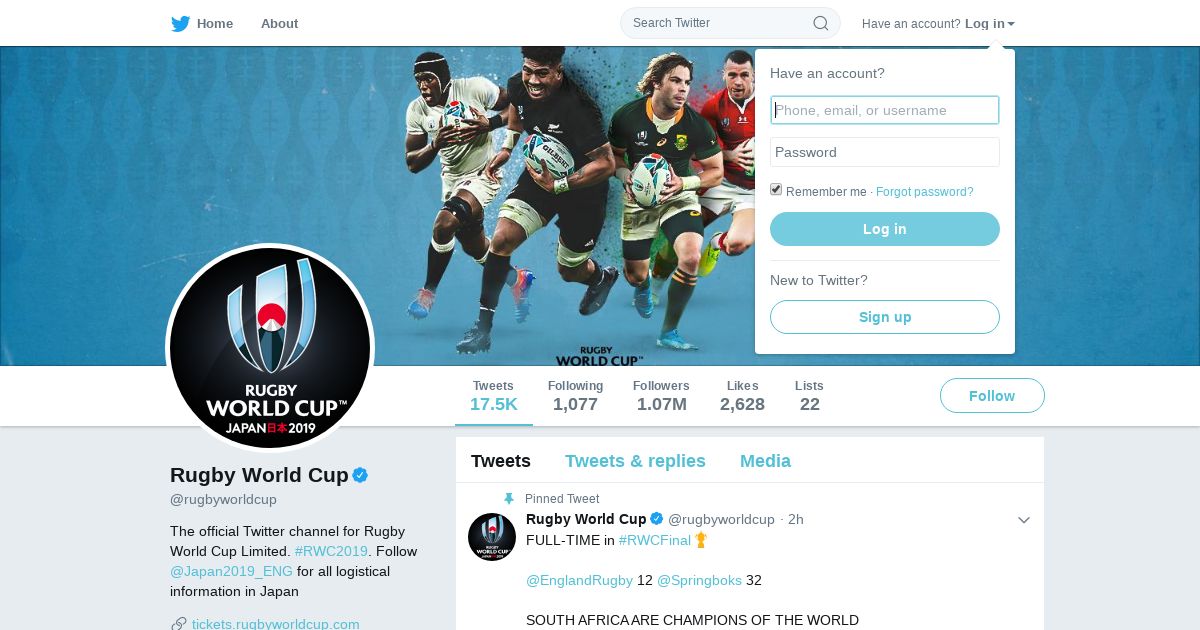Toggle the Remember me checkbox
Screen dimensions: 1200x630
(776, 190)
